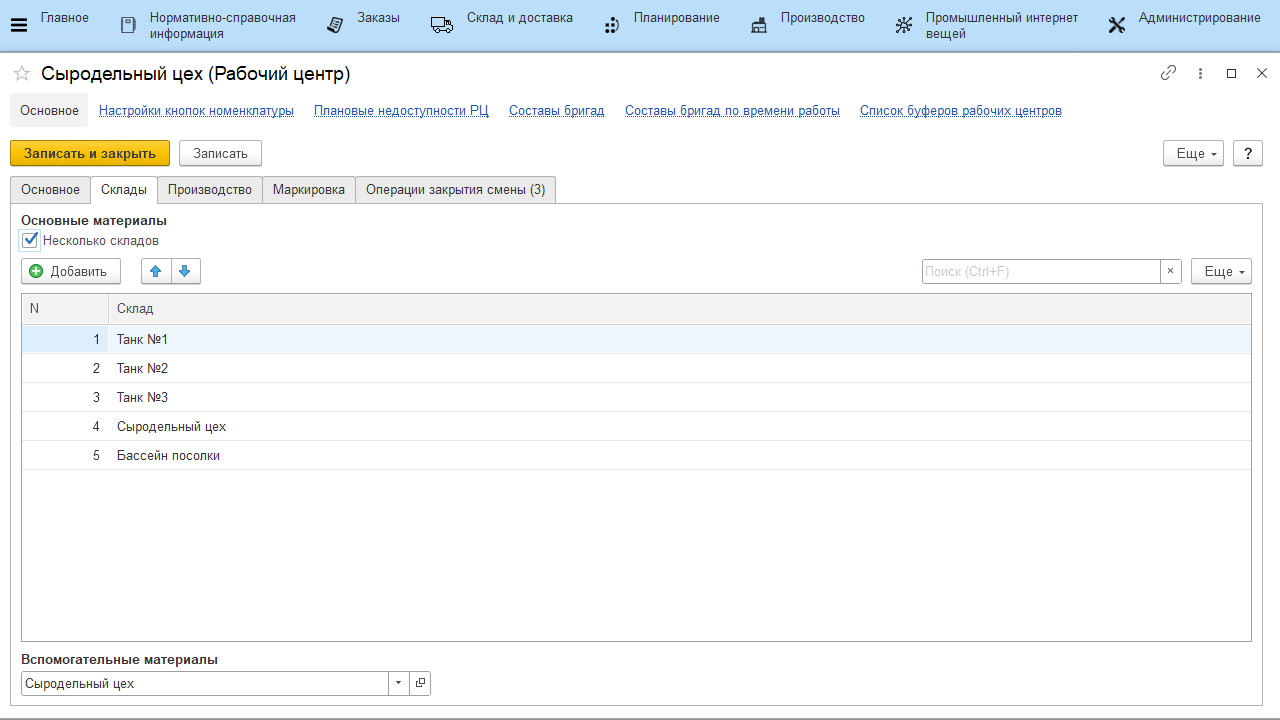1280x720 pixels.
Task: Open 'Составы бригад' link
Action: tap(556, 110)
